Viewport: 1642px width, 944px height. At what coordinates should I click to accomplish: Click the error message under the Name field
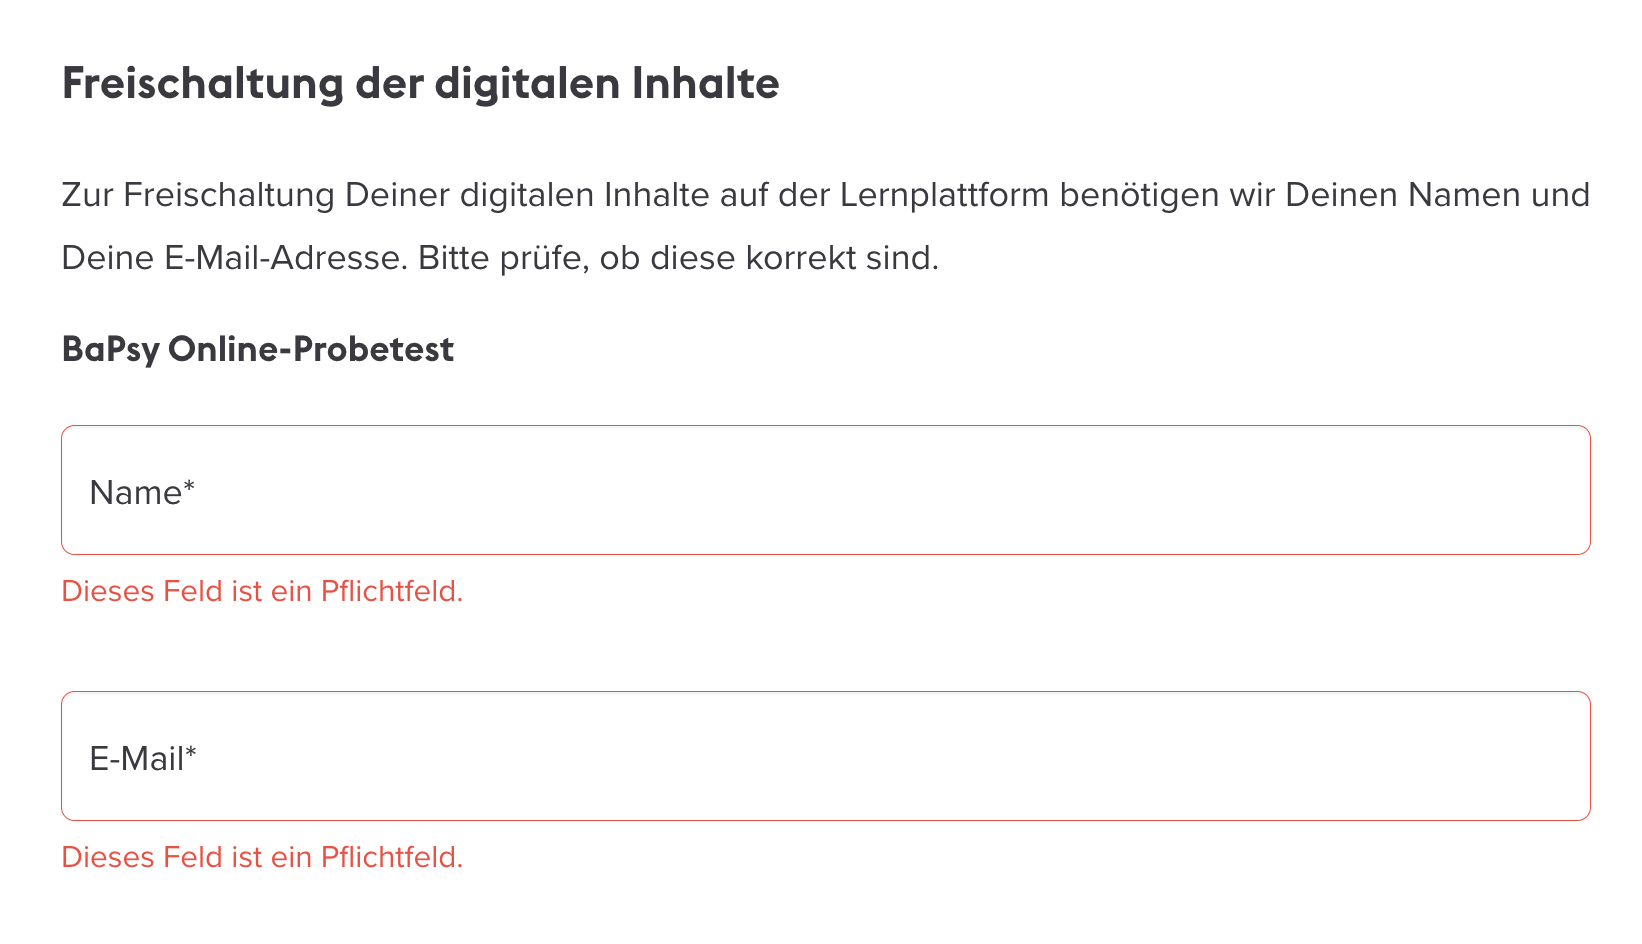coord(262,591)
